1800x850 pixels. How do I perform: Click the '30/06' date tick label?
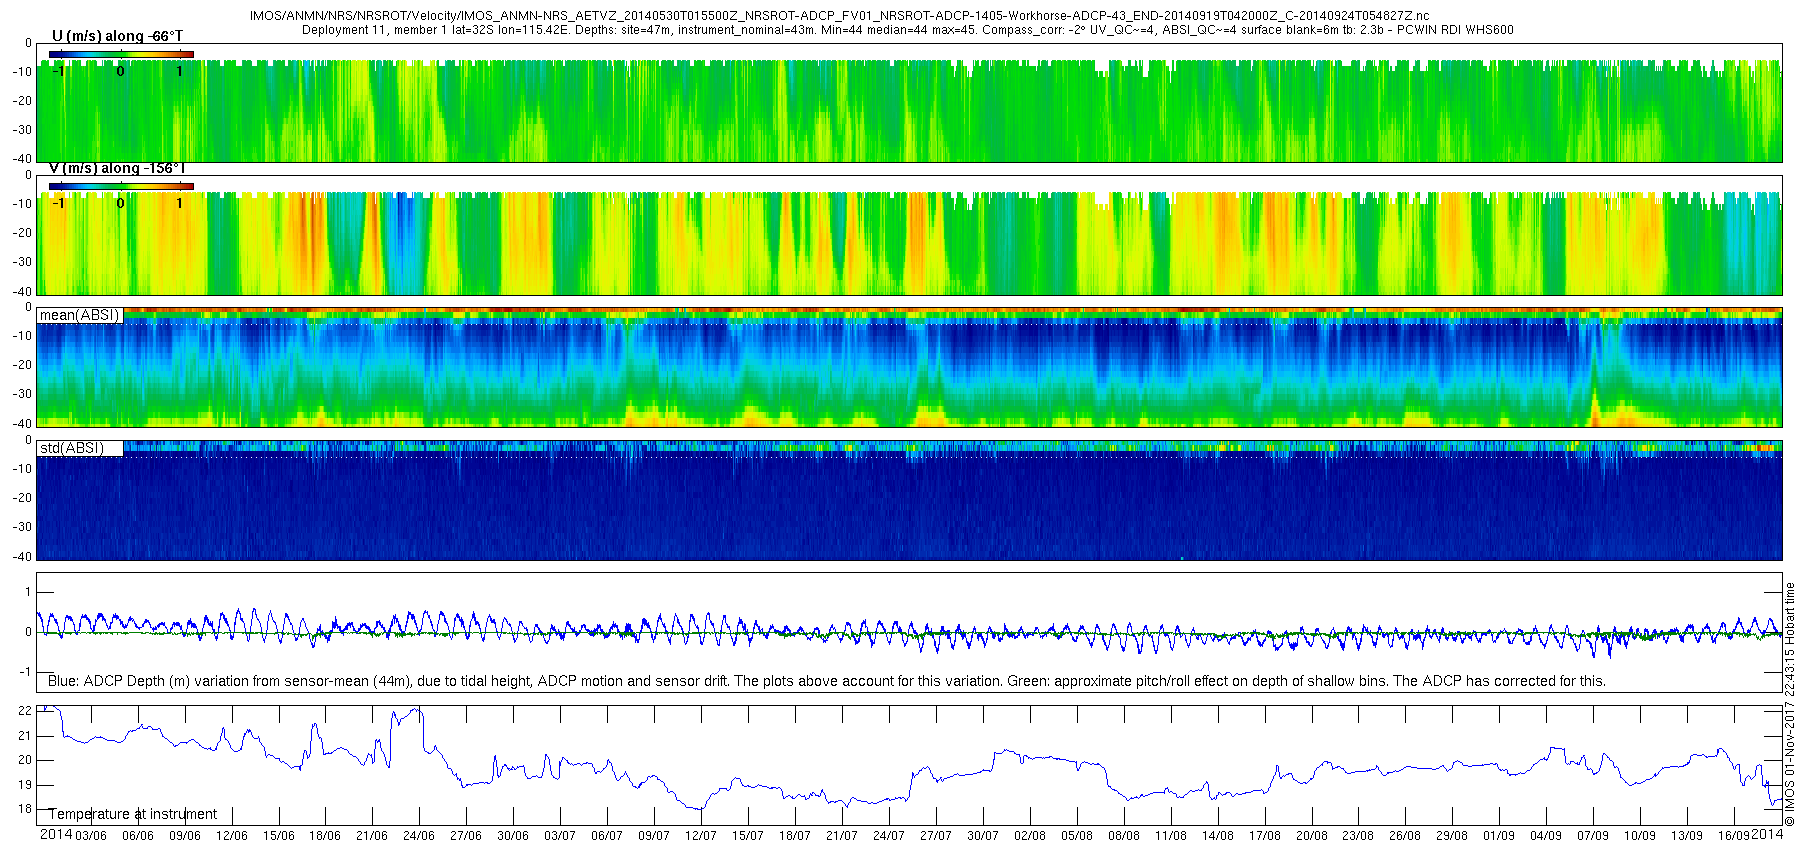coord(513,836)
